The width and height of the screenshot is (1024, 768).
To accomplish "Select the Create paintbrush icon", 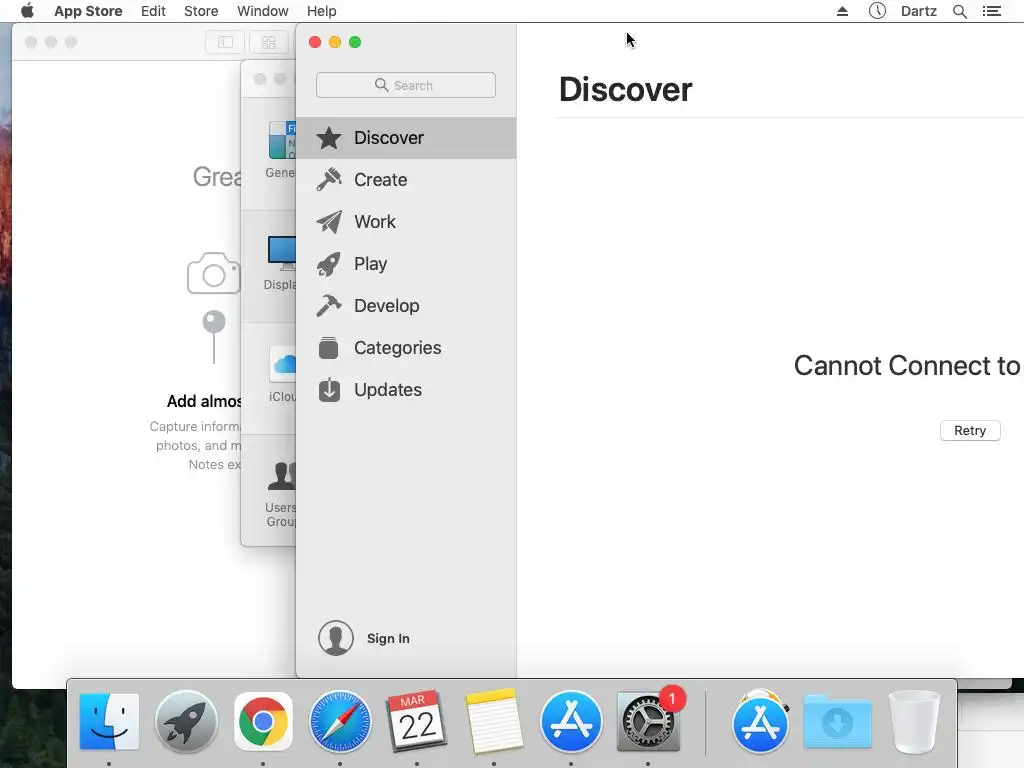I will pos(329,180).
